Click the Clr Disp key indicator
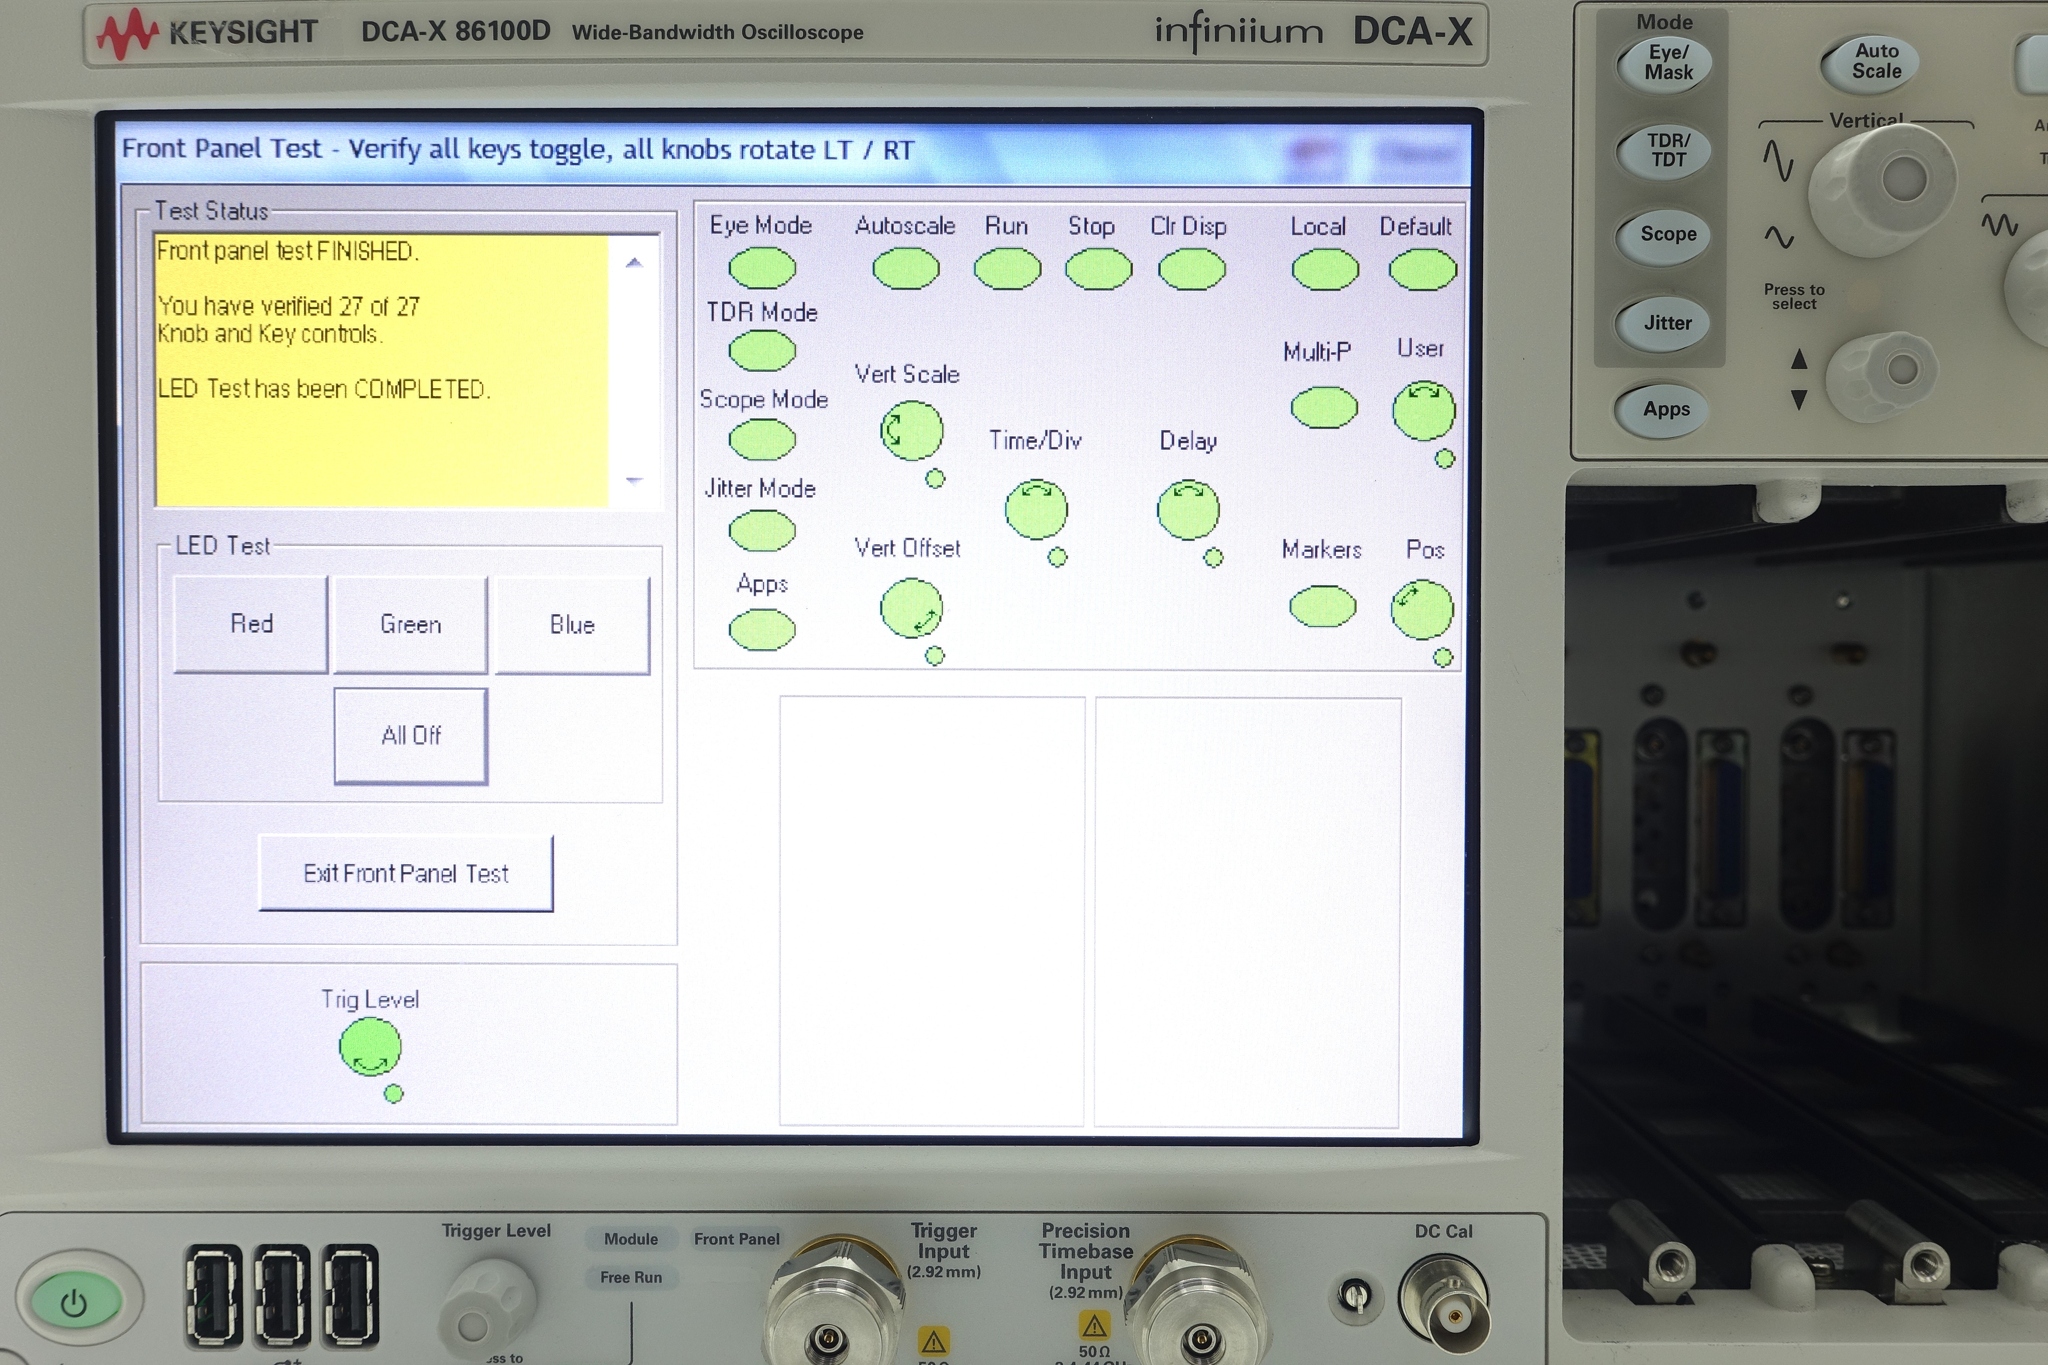Image resolution: width=2048 pixels, height=1365 pixels. click(1192, 269)
